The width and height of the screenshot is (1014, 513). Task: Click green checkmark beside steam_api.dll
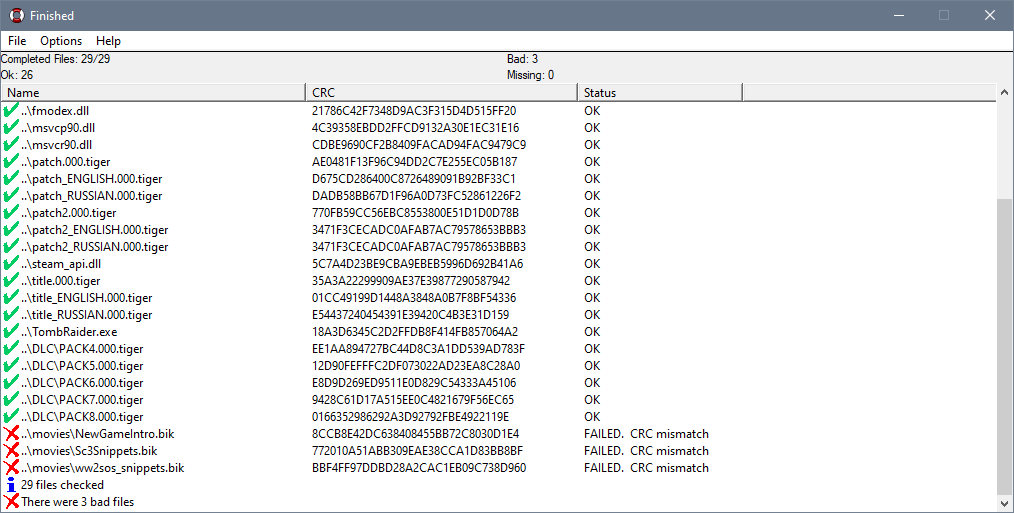click(x=11, y=263)
